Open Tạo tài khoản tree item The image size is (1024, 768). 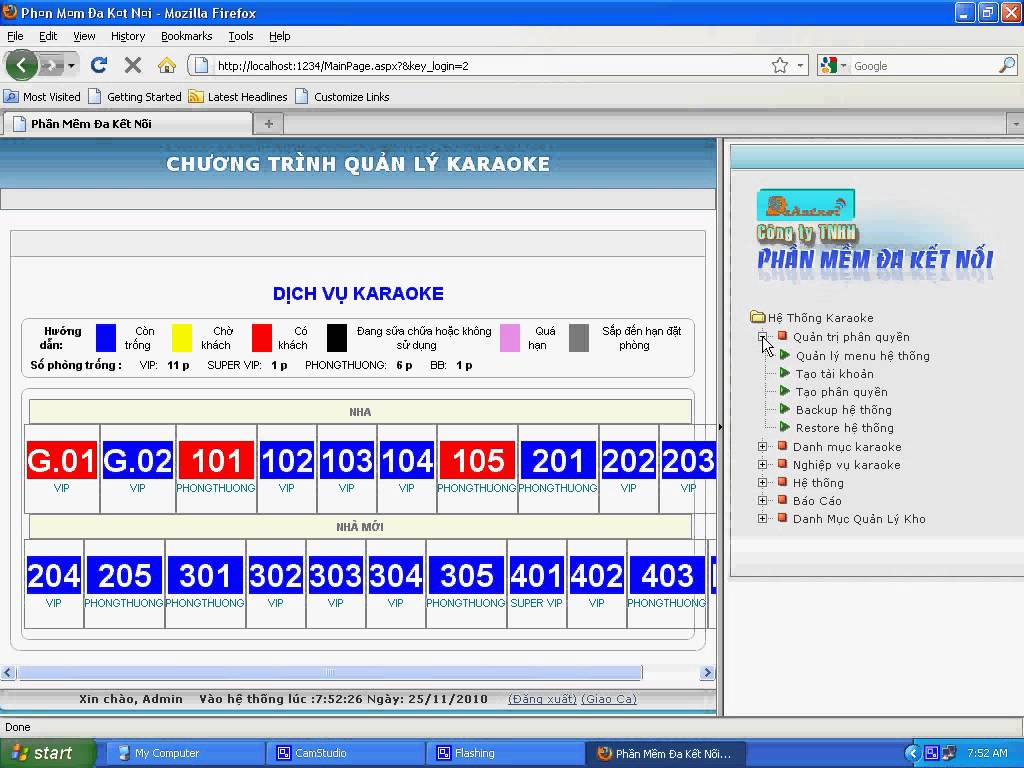click(834, 374)
